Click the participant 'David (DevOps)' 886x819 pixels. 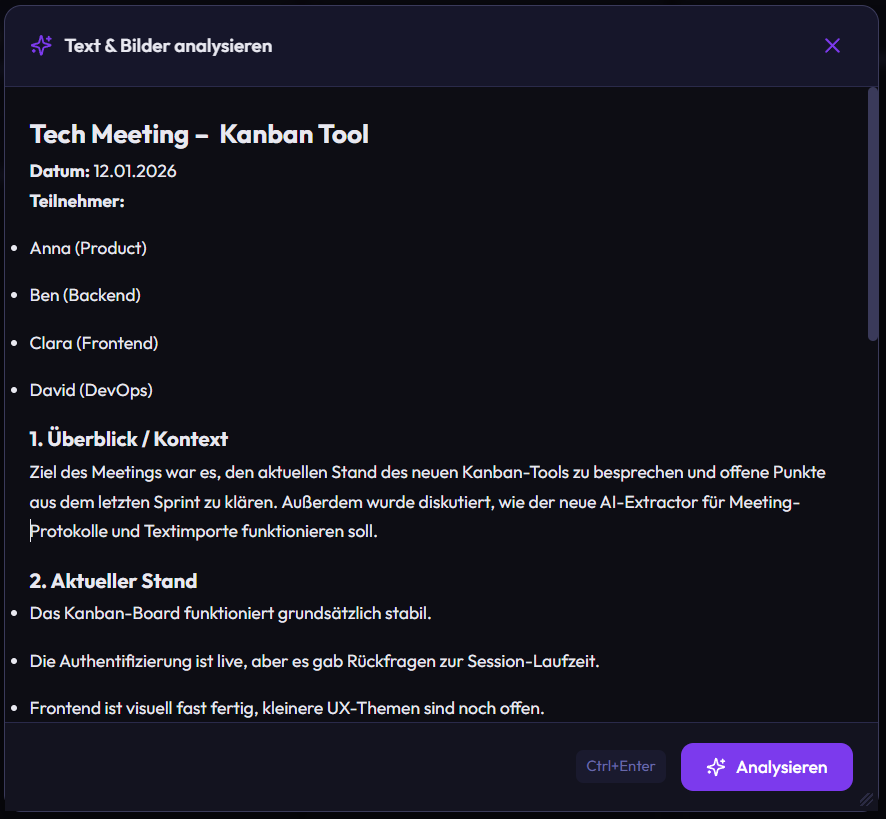(x=91, y=390)
